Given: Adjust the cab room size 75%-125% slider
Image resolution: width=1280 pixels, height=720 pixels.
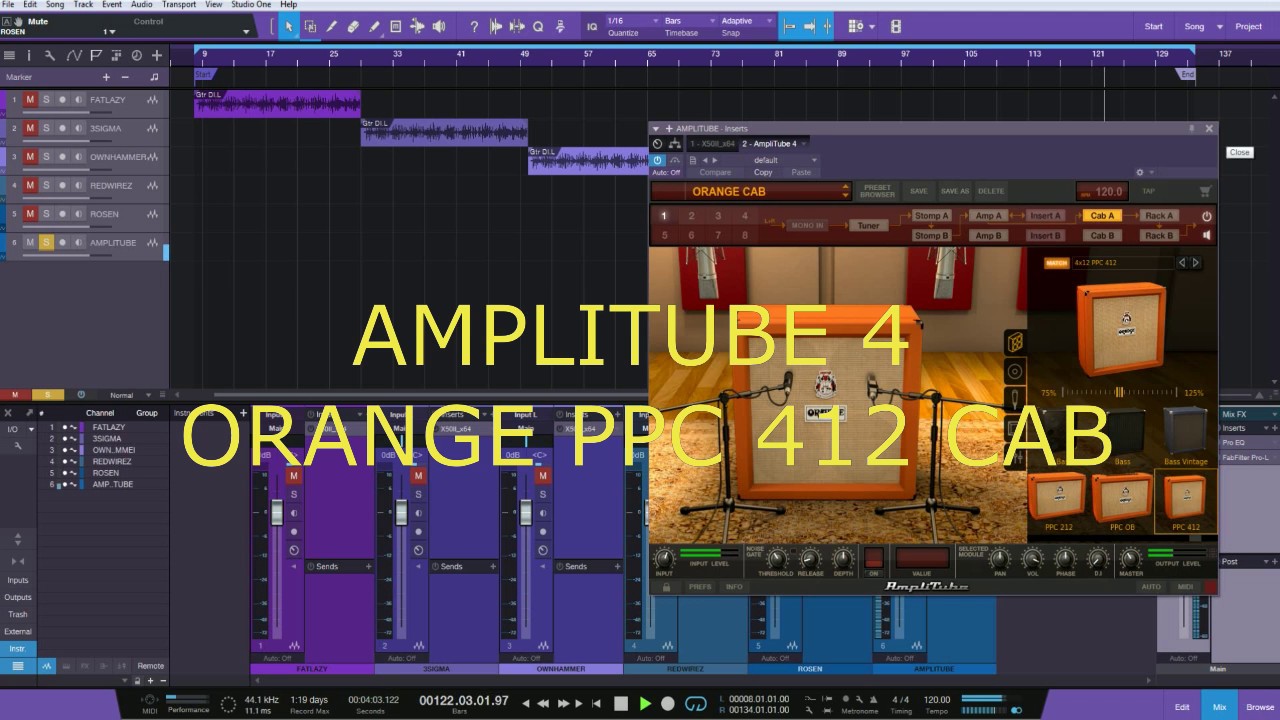Looking at the screenshot, I should click(1119, 393).
